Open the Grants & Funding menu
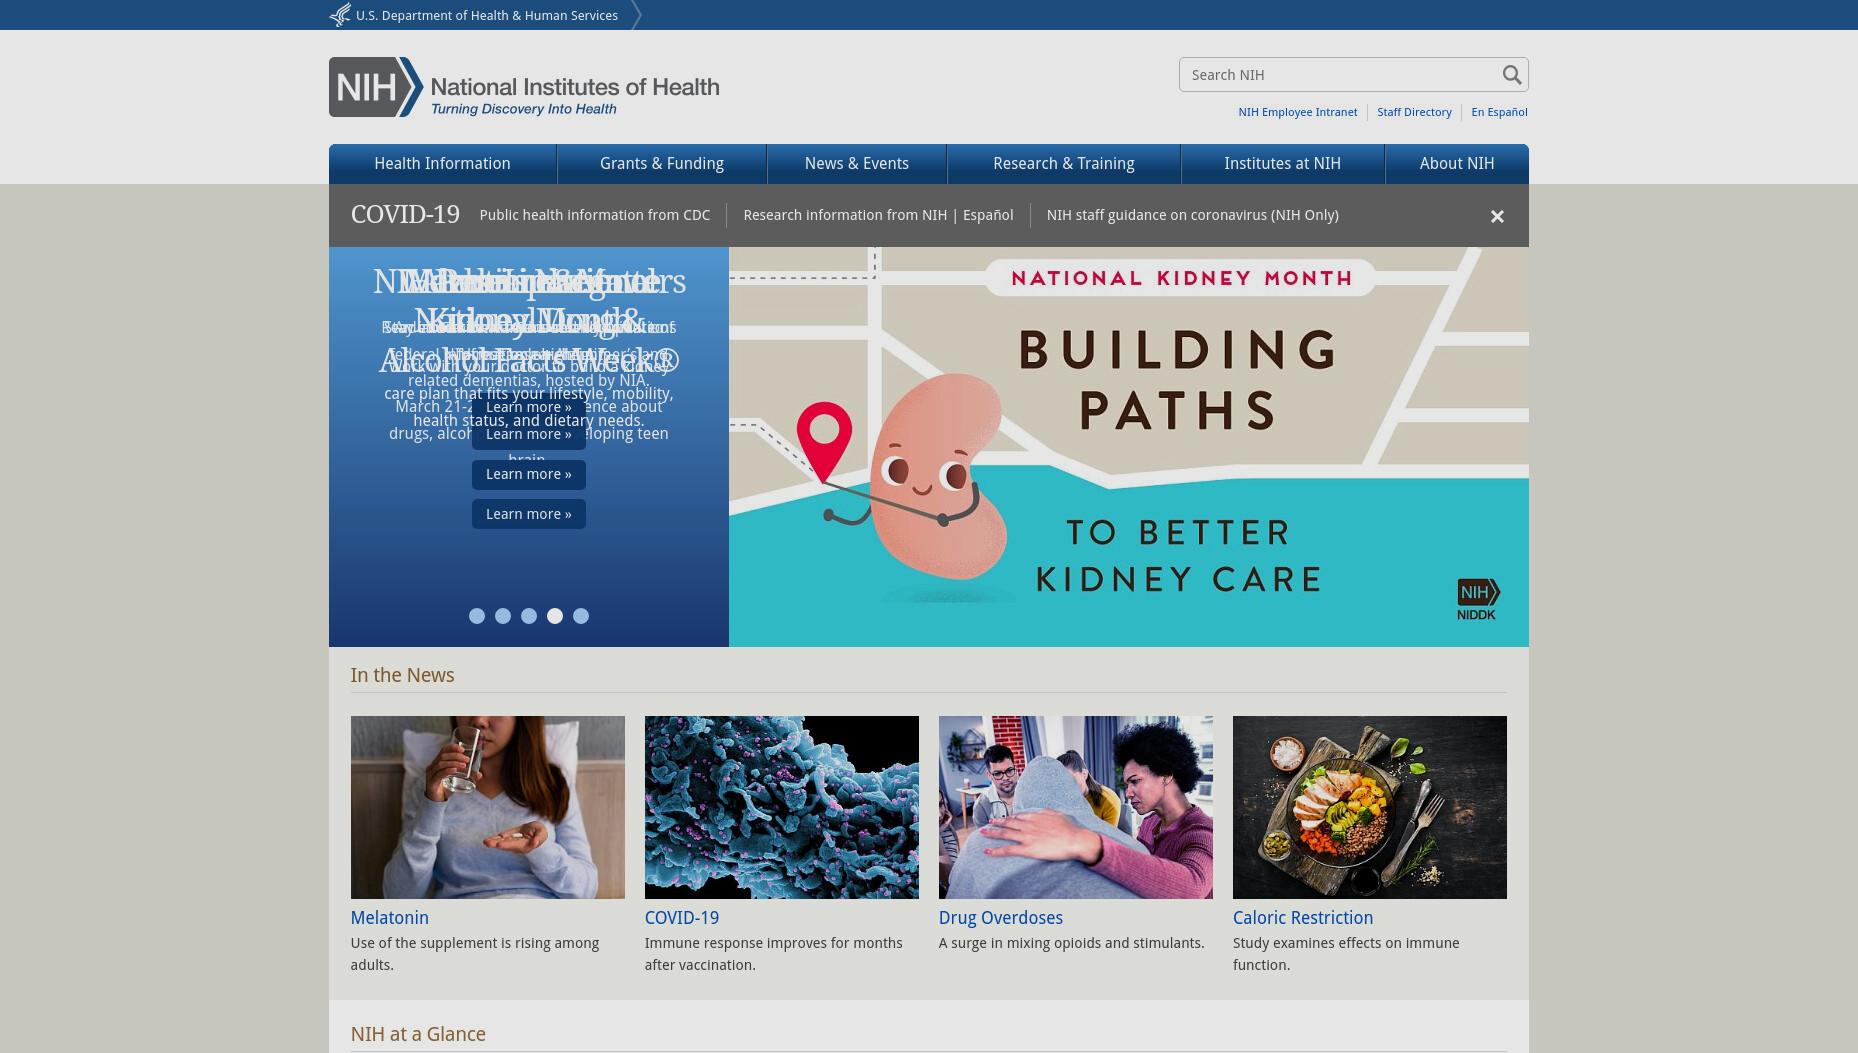The height and width of the screenshot is (1053, 1858). click(x=662, y=164)
